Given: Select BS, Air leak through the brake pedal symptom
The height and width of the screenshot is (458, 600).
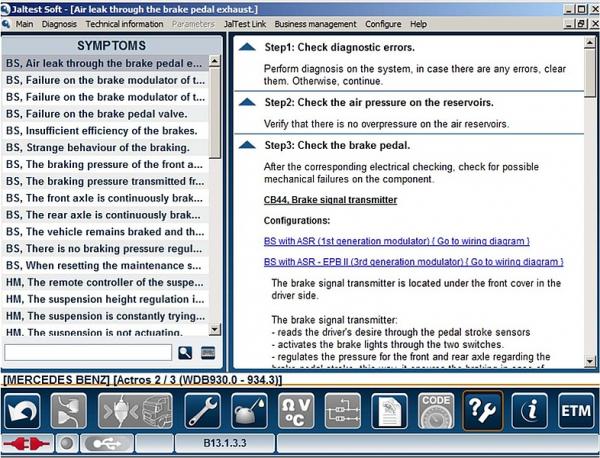Looking at the screenshot, I should click(x=105, y=63).
